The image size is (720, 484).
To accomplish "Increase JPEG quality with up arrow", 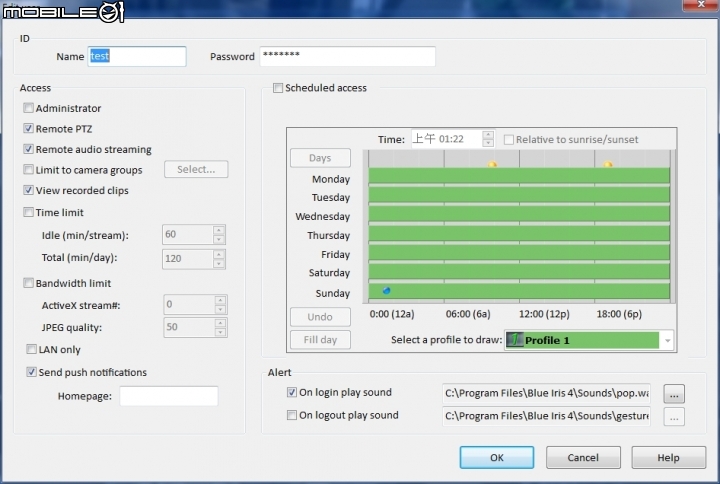I will [220, 323].
